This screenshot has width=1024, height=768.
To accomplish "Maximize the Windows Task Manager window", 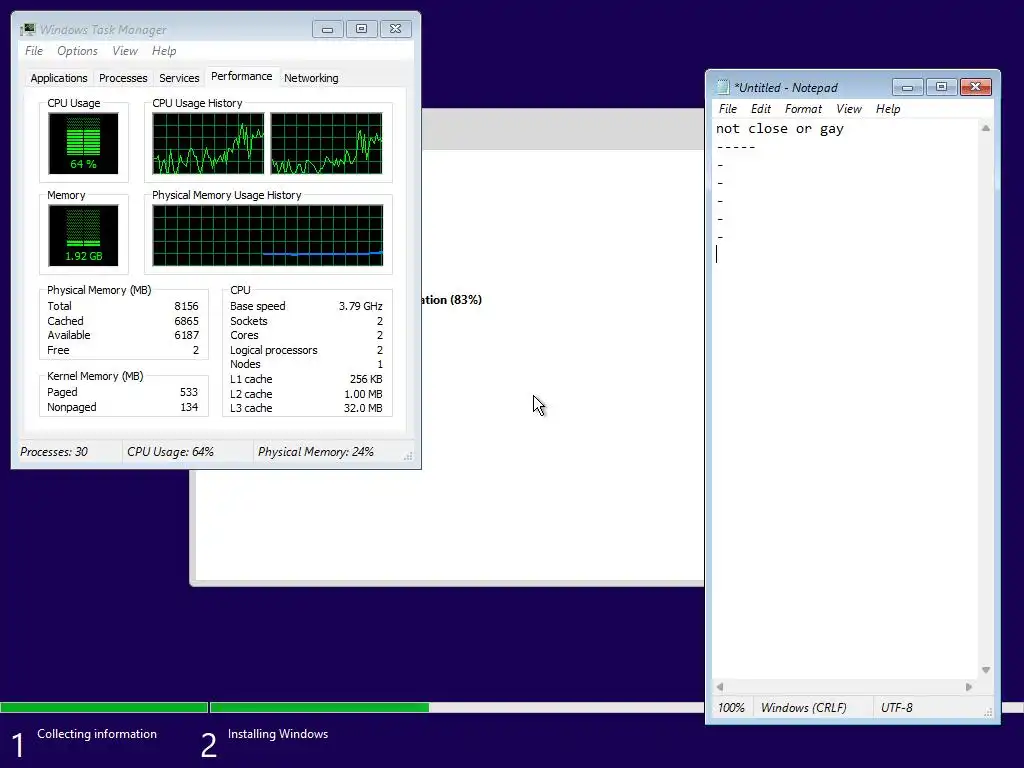I will coord(361,29).
